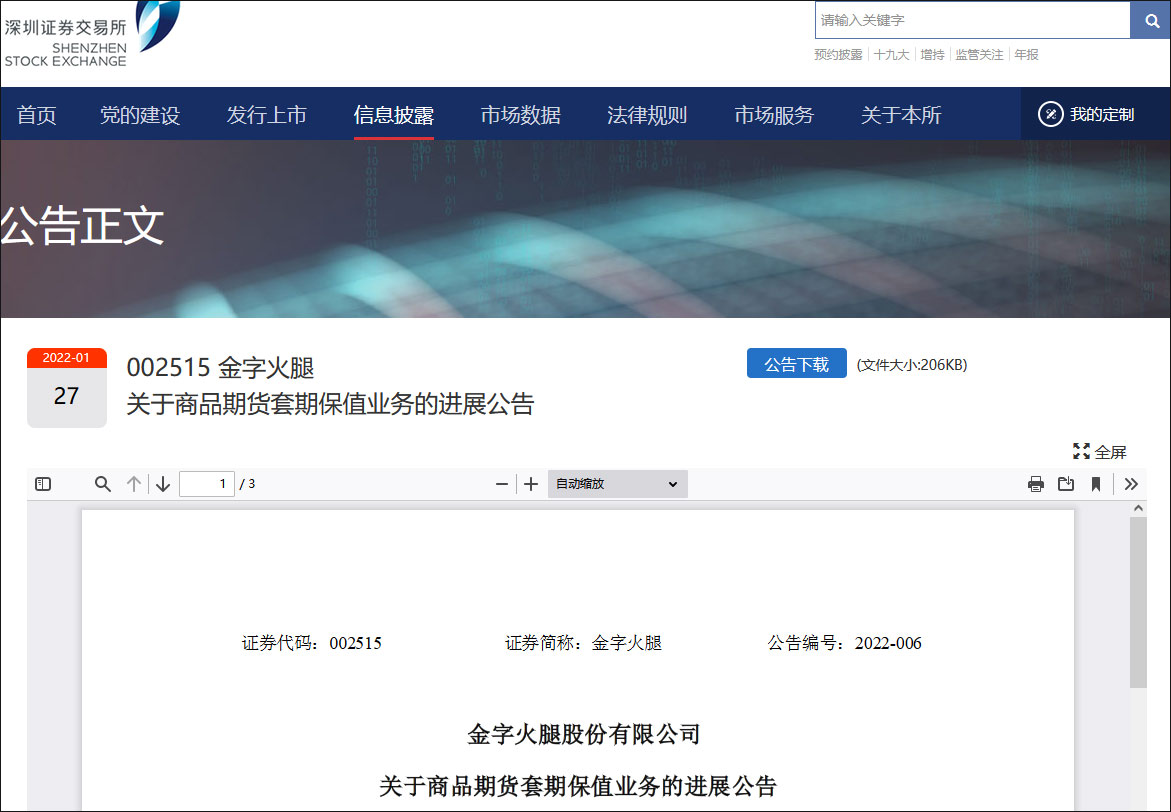
Task: Open the 首页 menu item
Action: pos(37,115)
